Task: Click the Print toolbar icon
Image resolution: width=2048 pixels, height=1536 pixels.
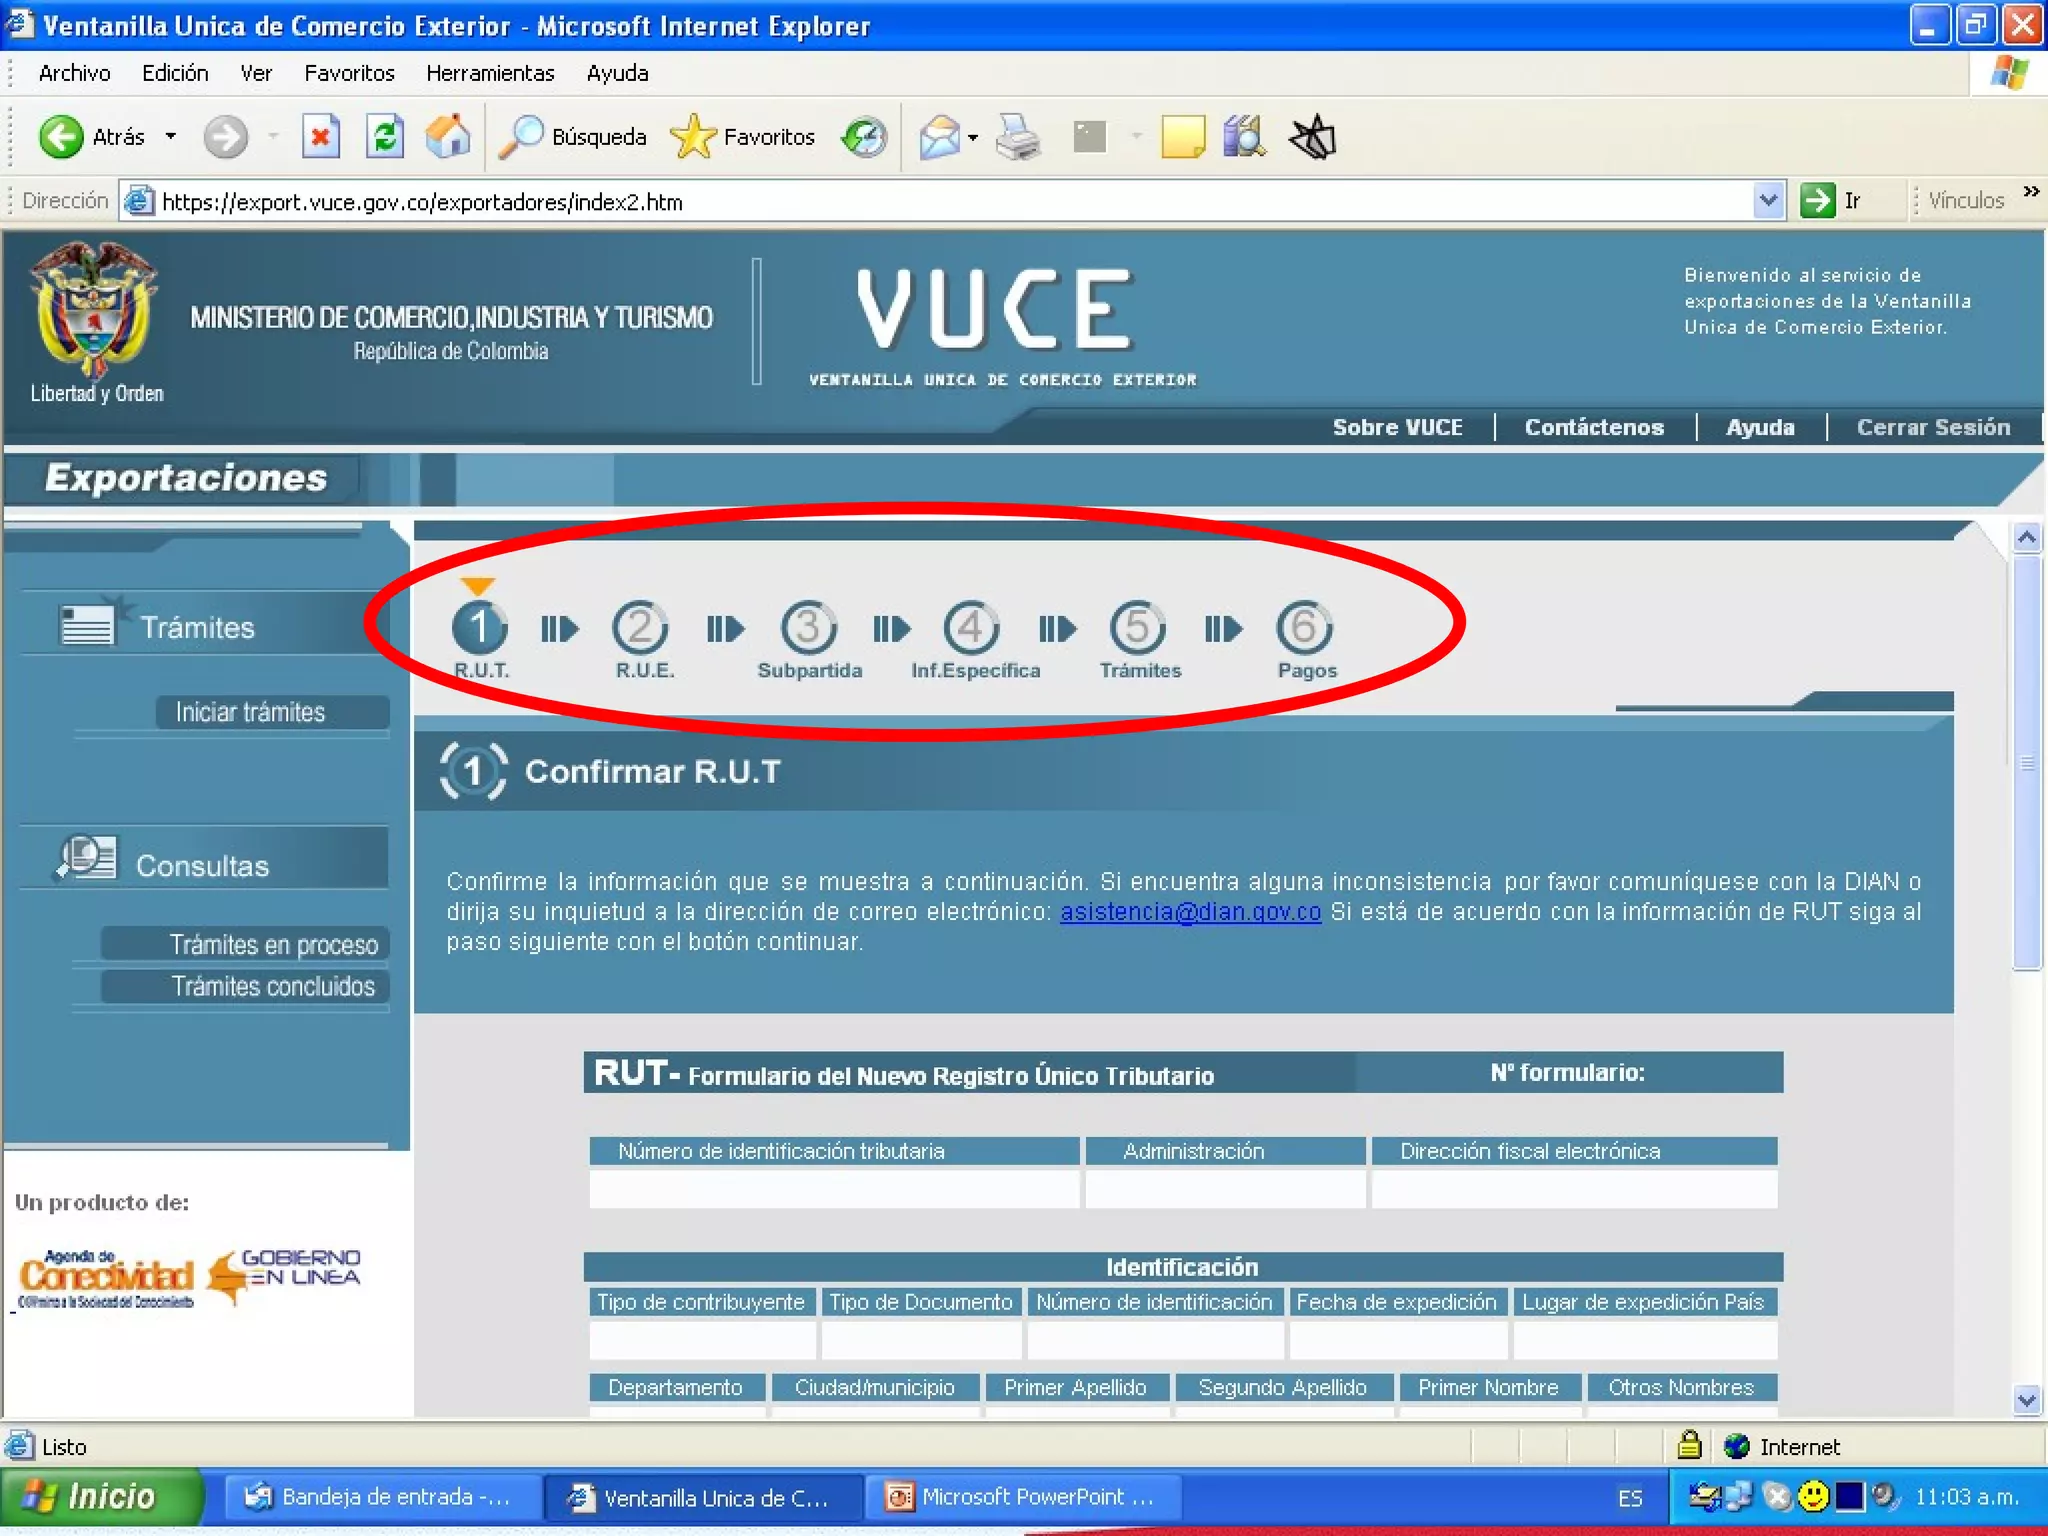Action: tap(1018, 137)
